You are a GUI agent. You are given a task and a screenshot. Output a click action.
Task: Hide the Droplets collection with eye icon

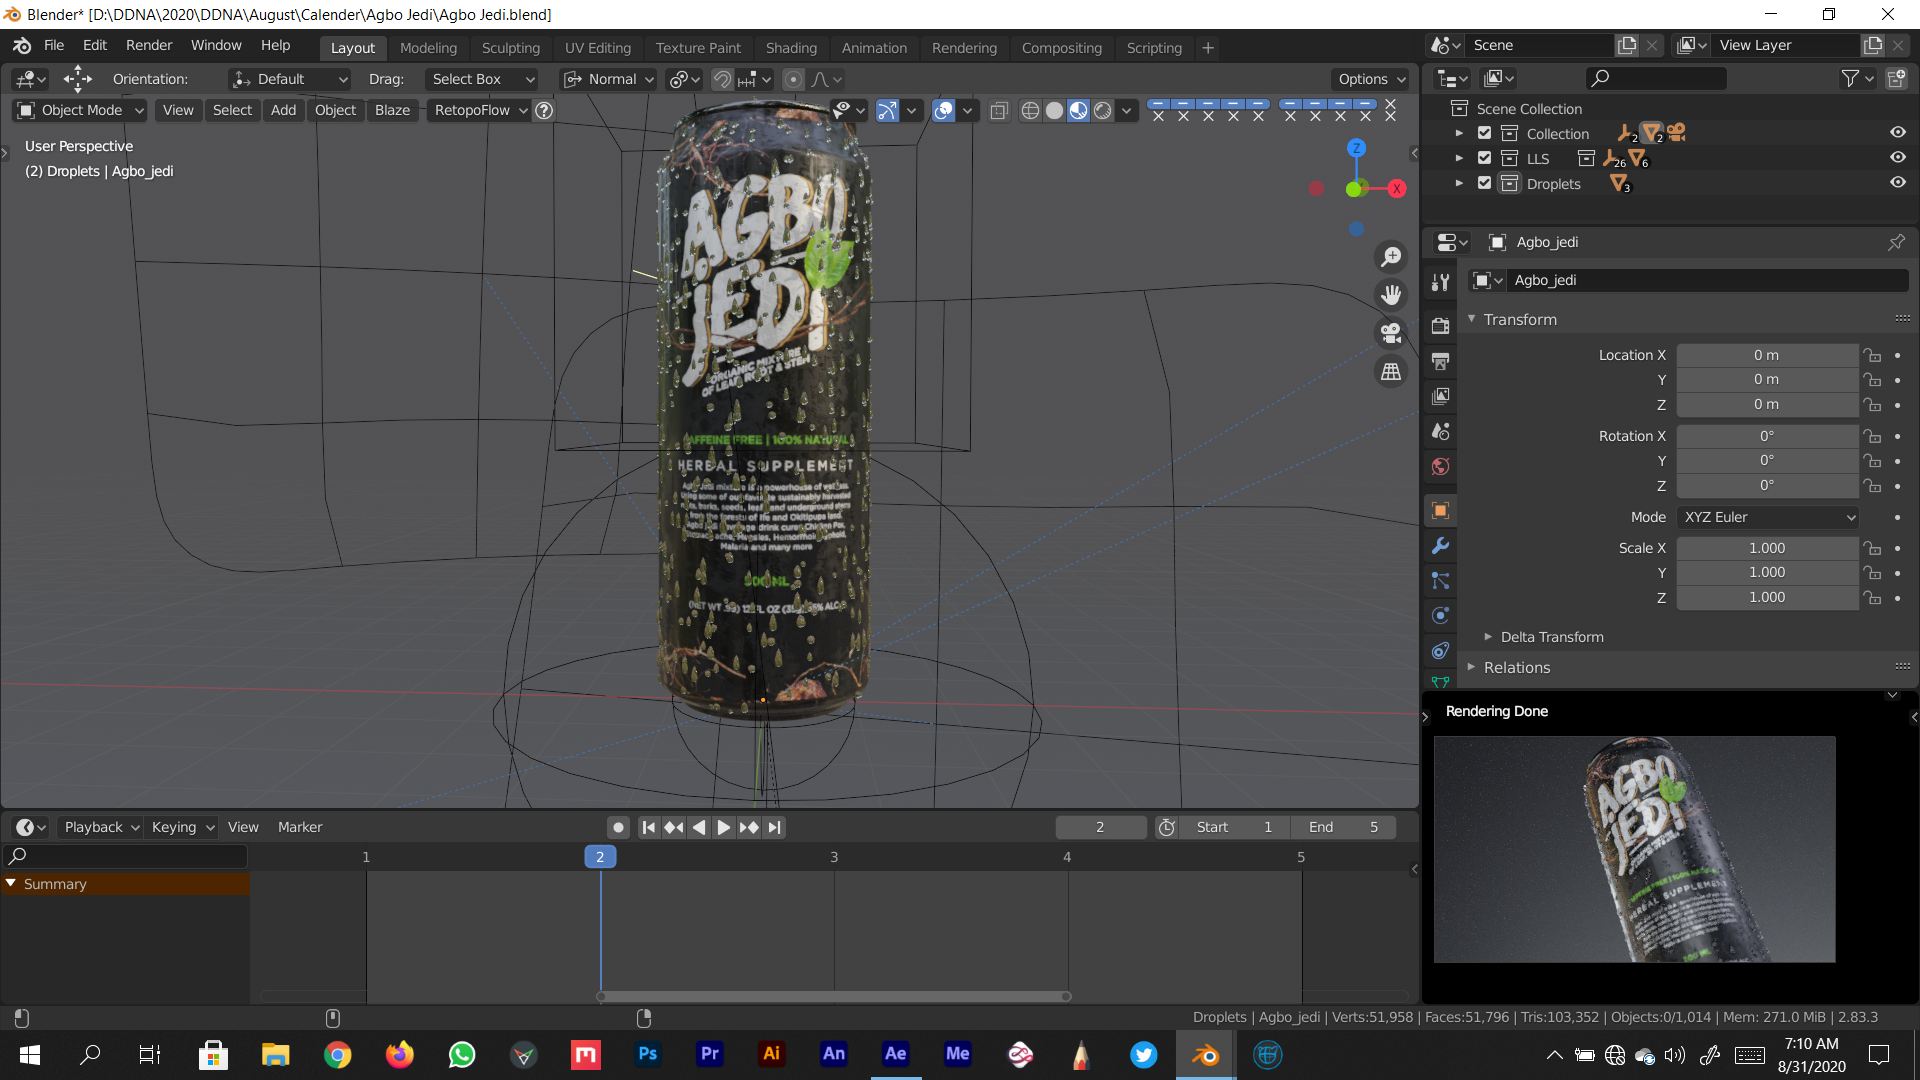[1897, 183]
